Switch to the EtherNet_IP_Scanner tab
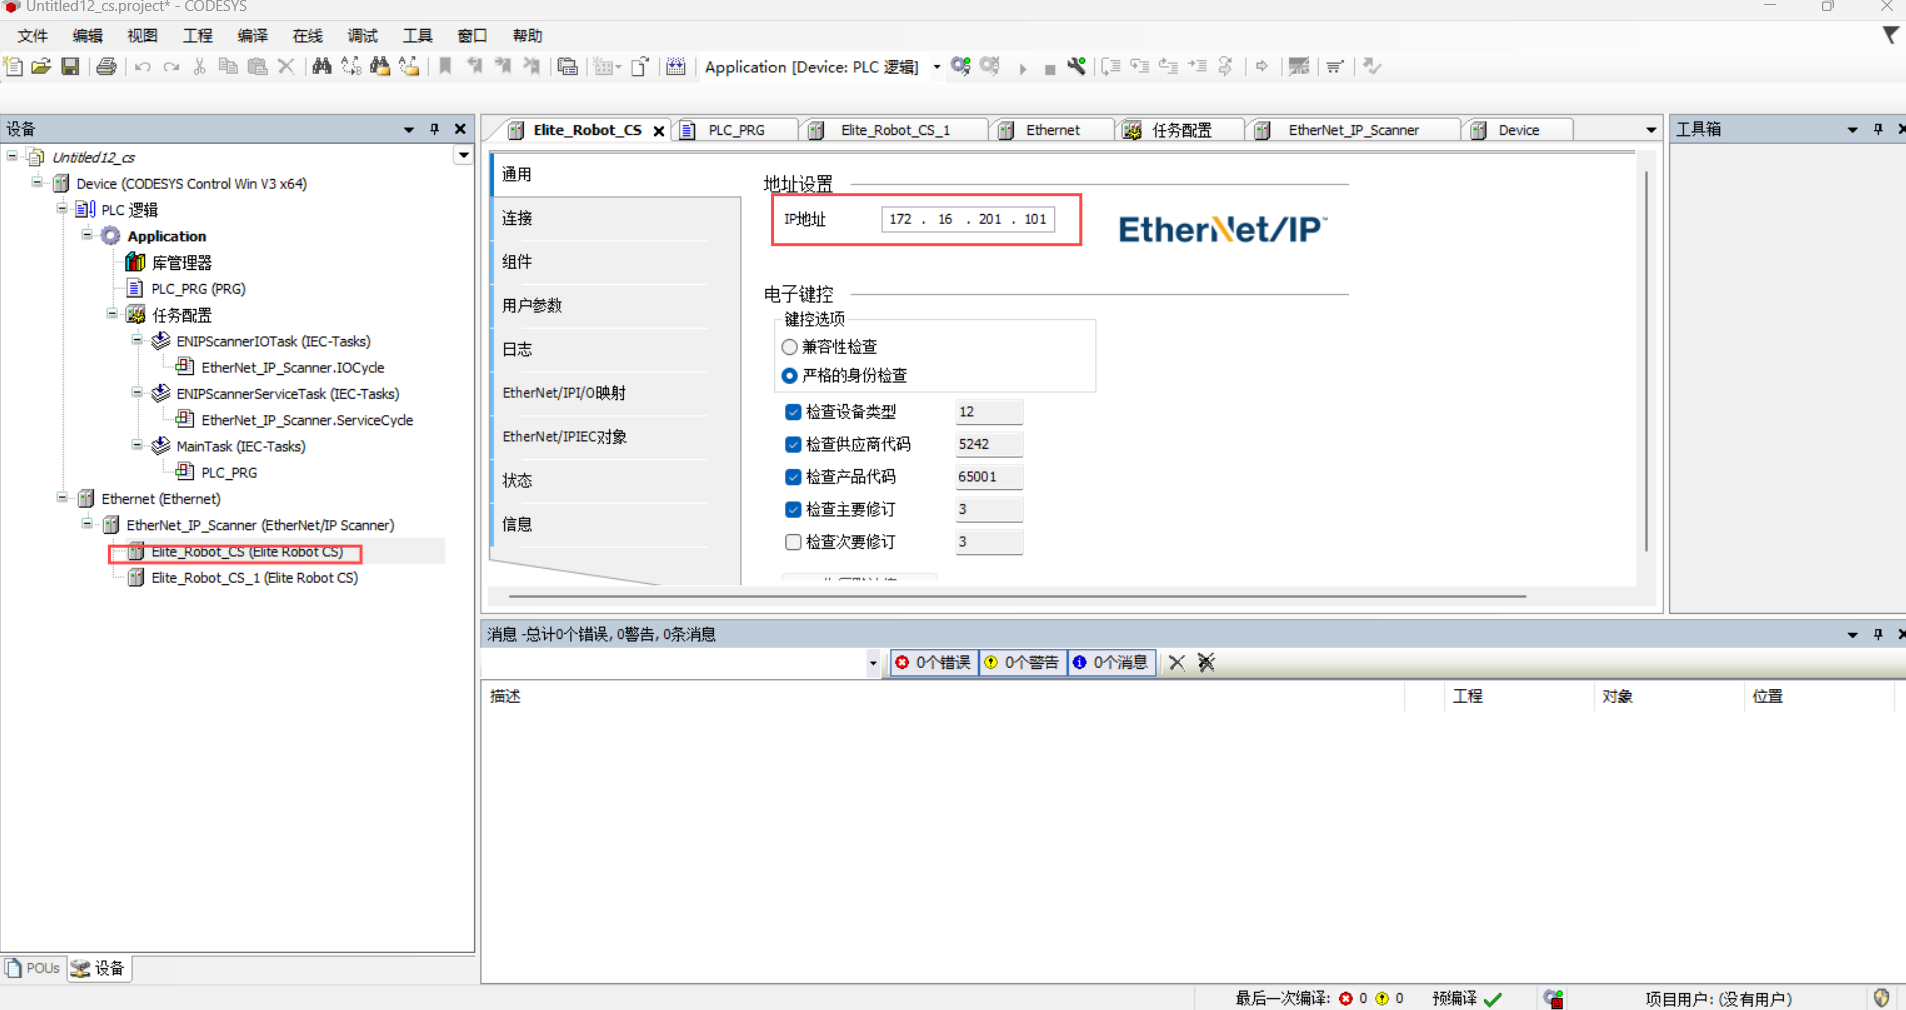Screen dimensions: 1906x1010 [1352, 130]
